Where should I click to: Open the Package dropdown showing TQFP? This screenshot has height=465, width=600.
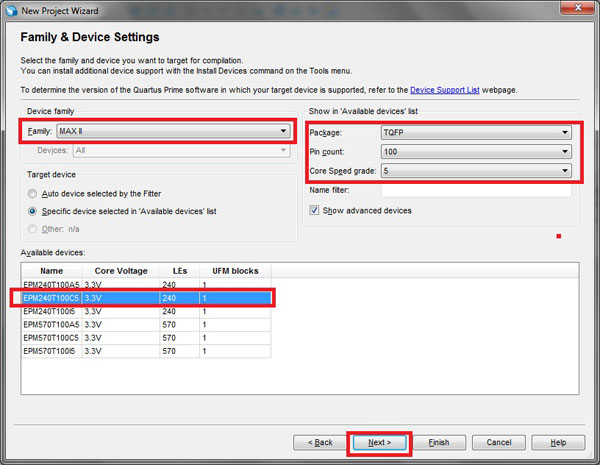point(476,132)
